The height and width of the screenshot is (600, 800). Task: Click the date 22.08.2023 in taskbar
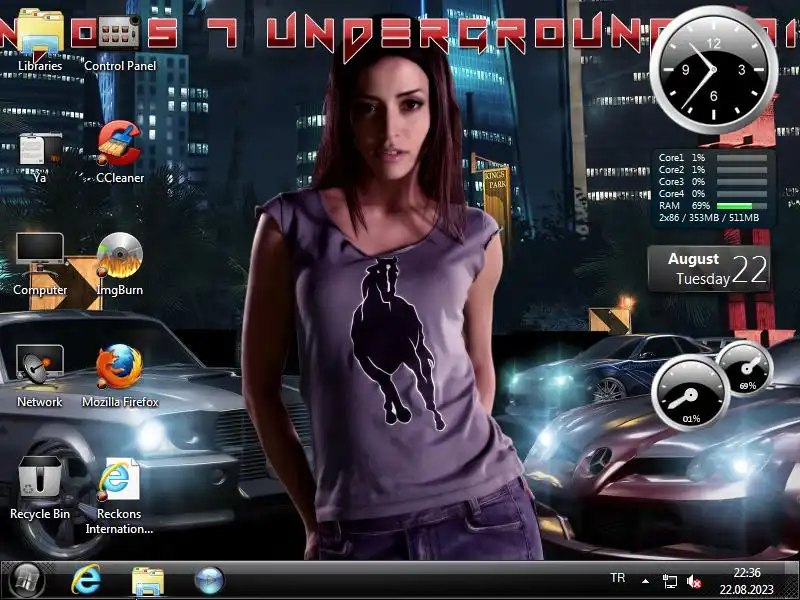point(746,590)
